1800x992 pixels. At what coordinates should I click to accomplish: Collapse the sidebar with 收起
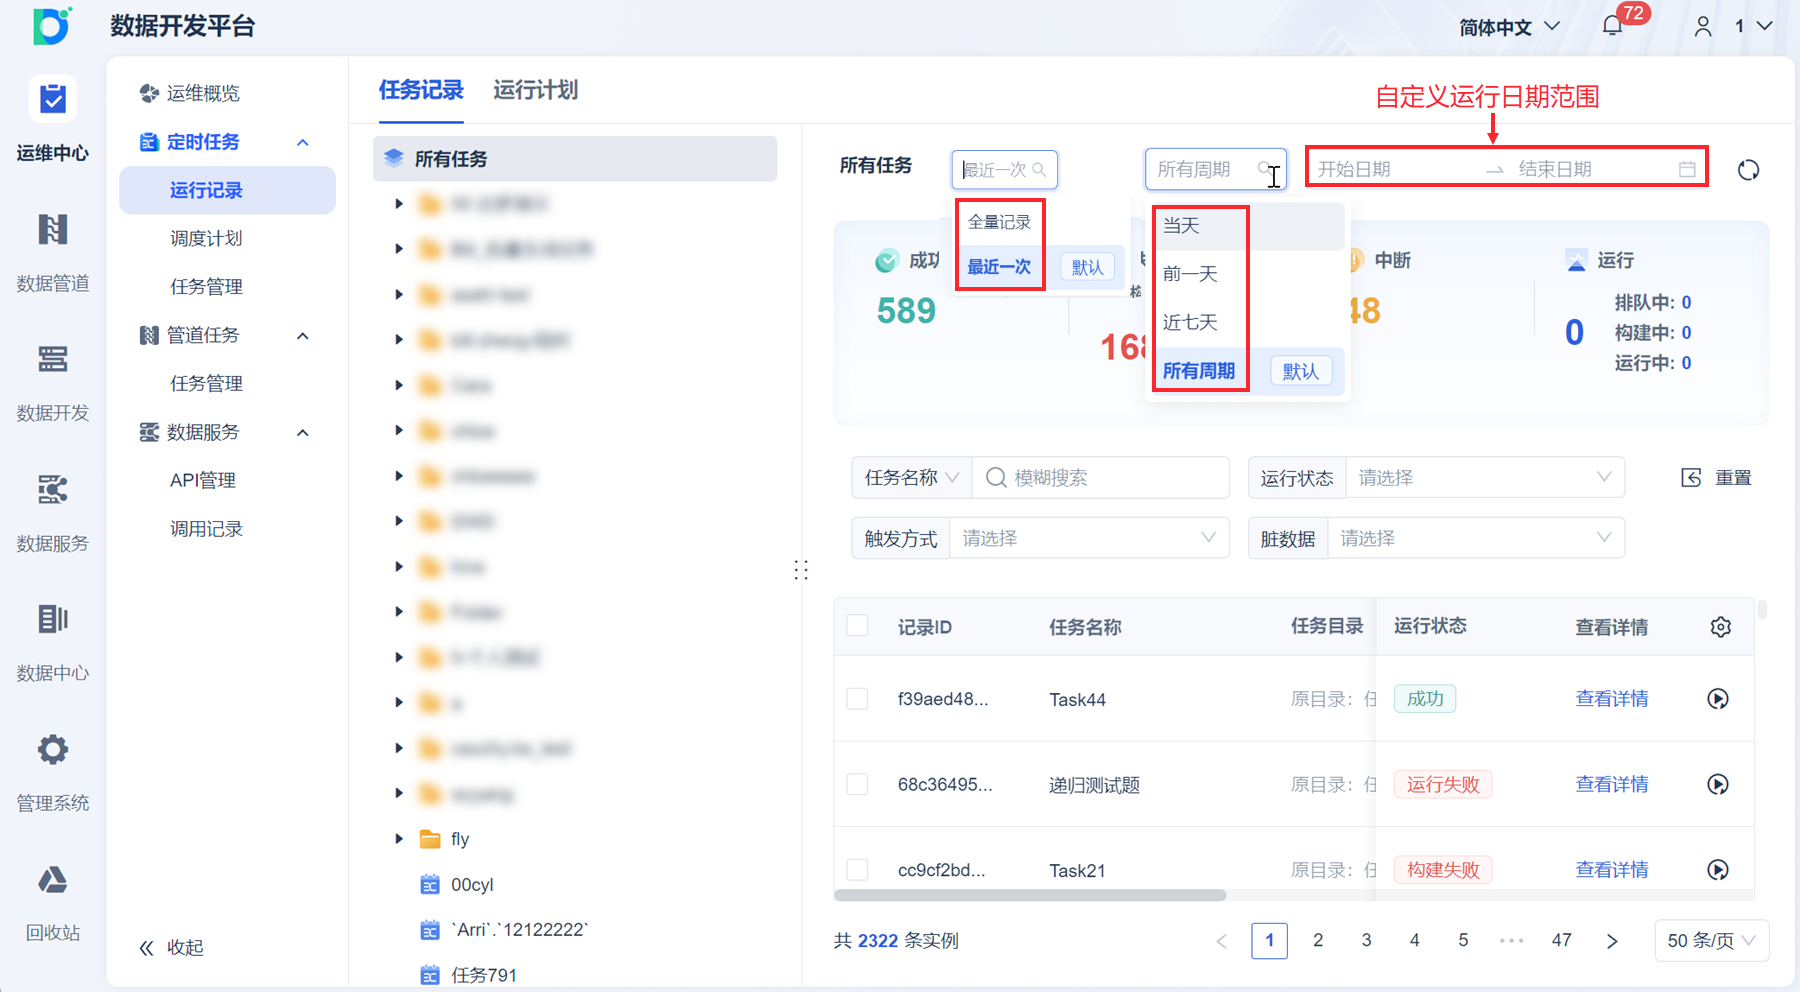pos(171,947)
